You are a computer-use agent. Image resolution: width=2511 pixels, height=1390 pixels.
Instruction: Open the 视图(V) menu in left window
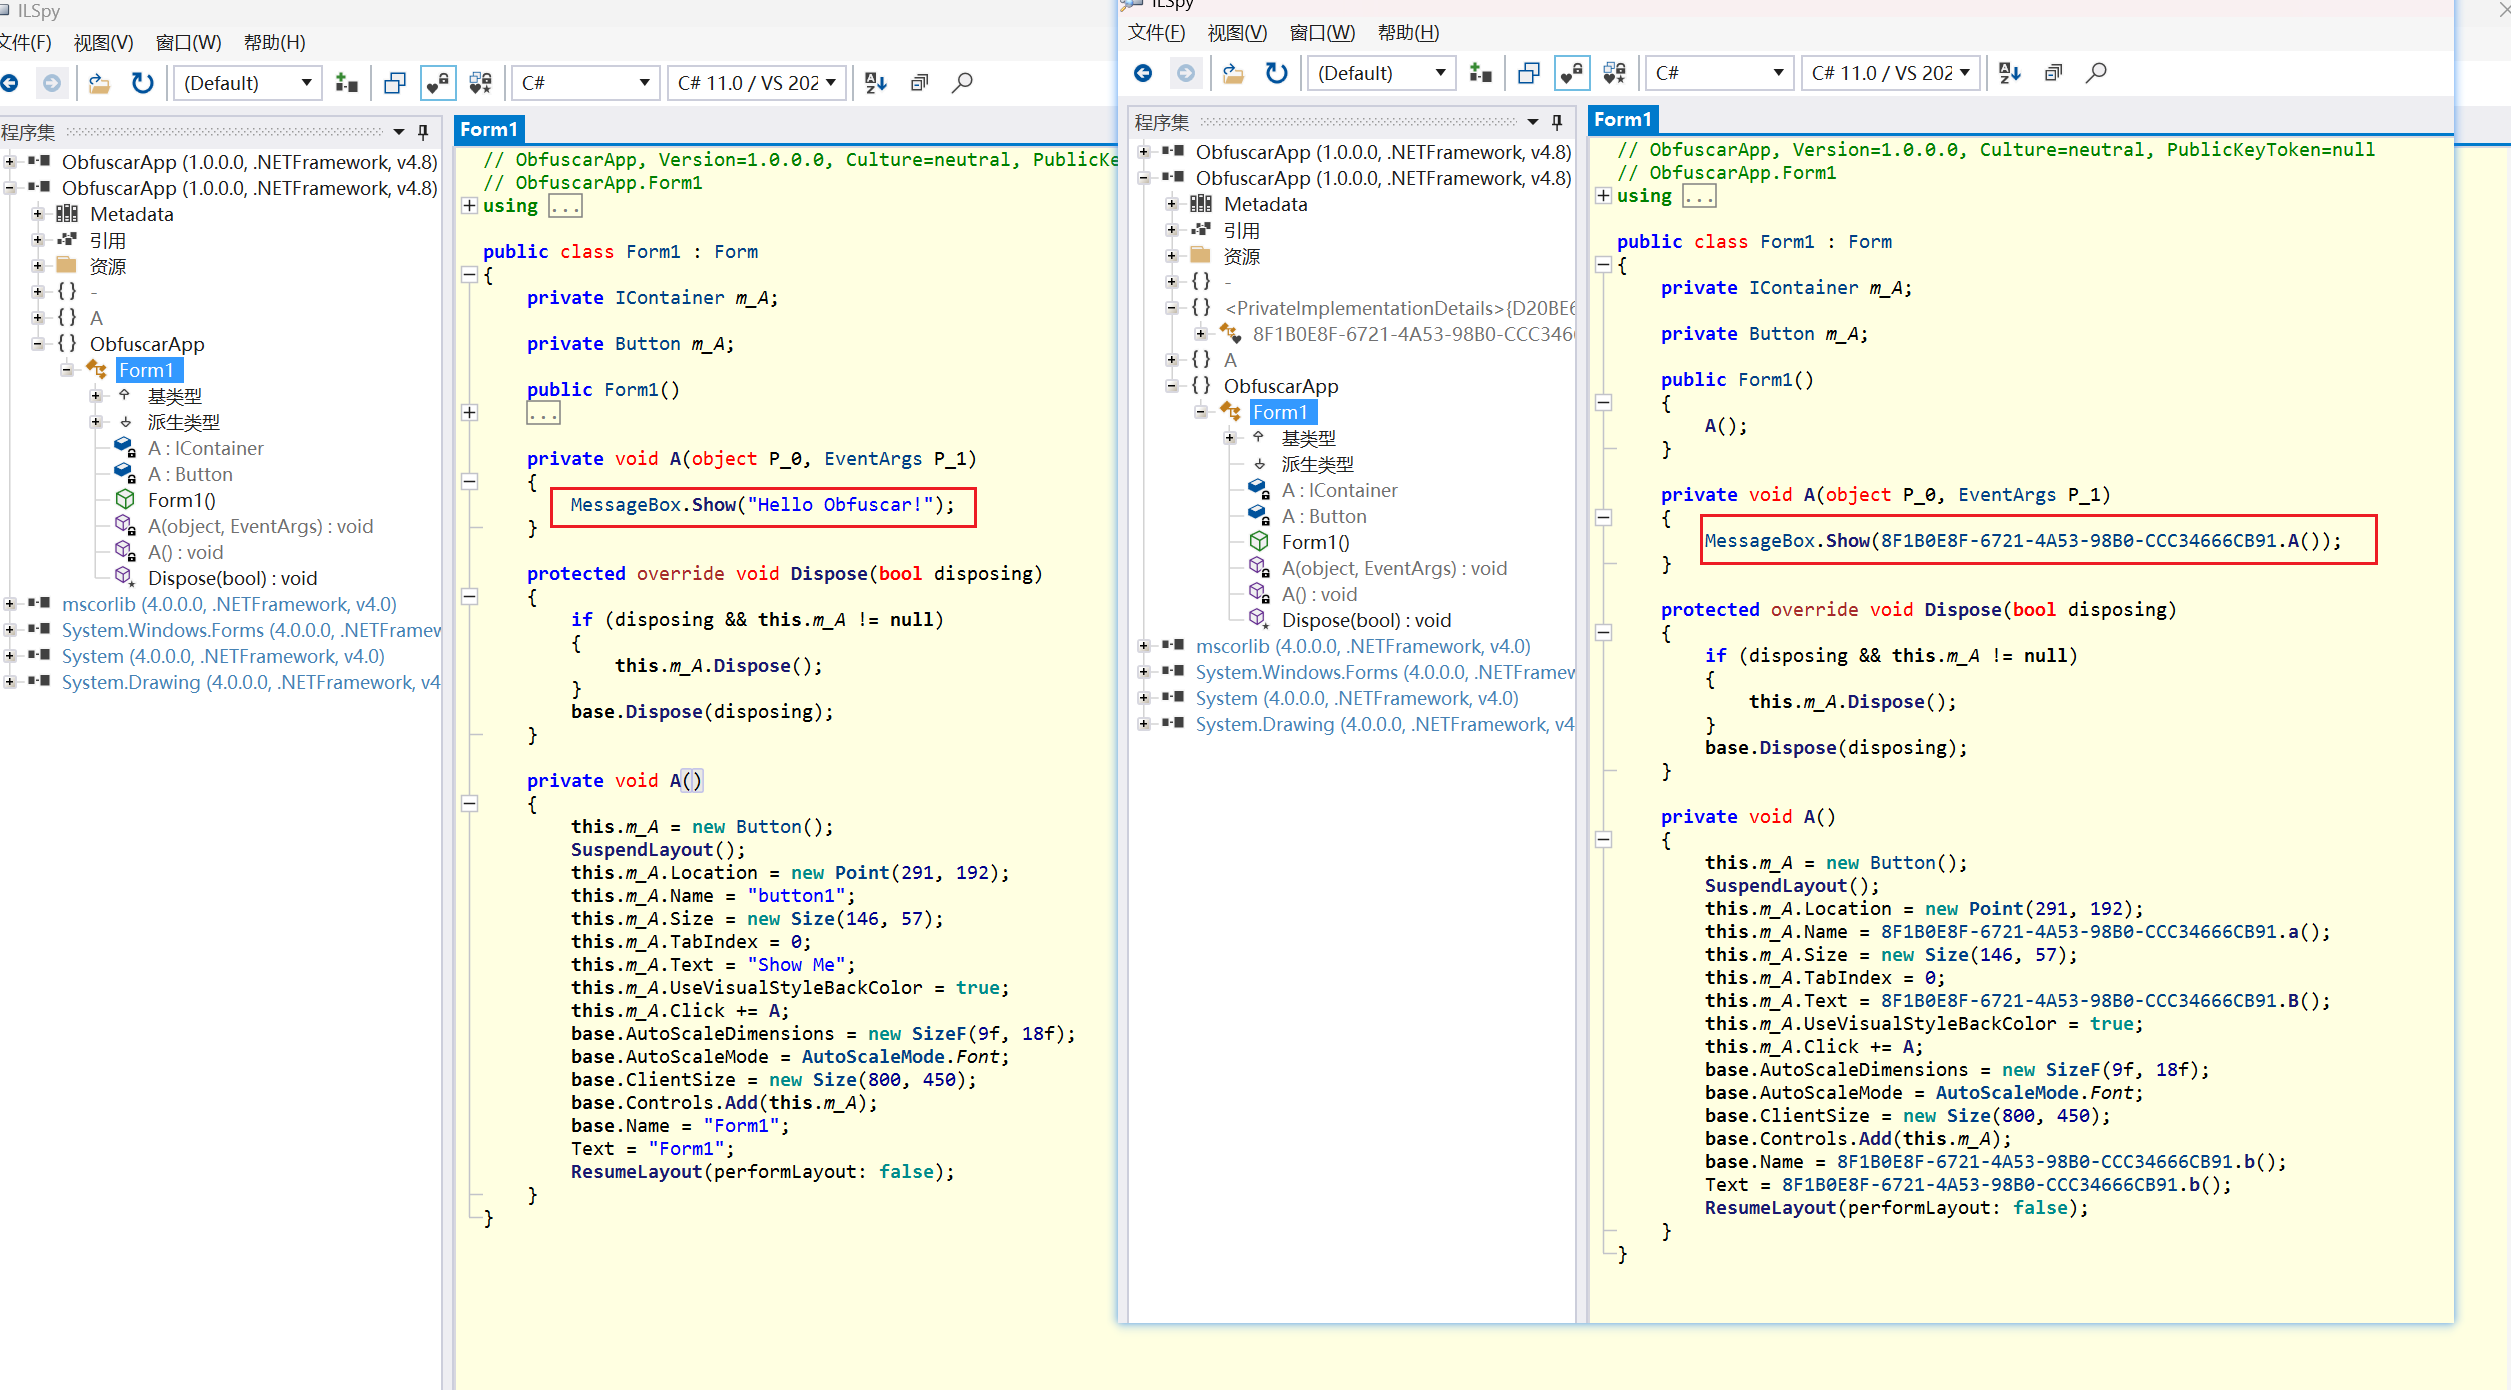(x=104, y=43)
